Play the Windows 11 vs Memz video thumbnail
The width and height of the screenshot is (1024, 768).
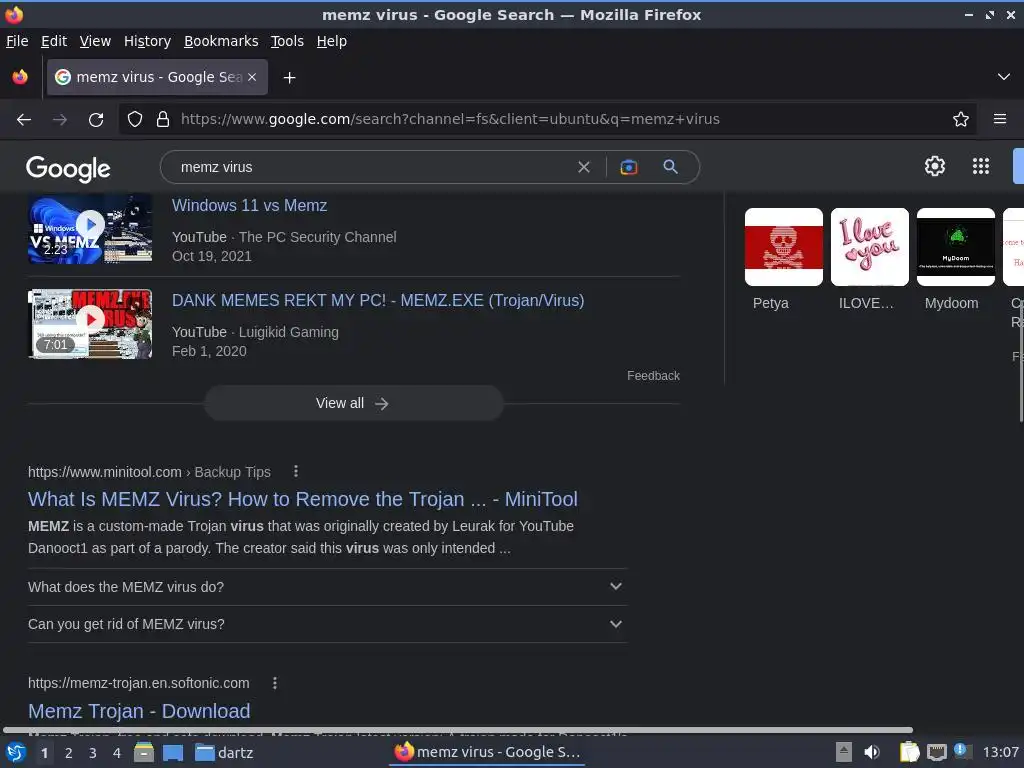(x=90, y=228)
